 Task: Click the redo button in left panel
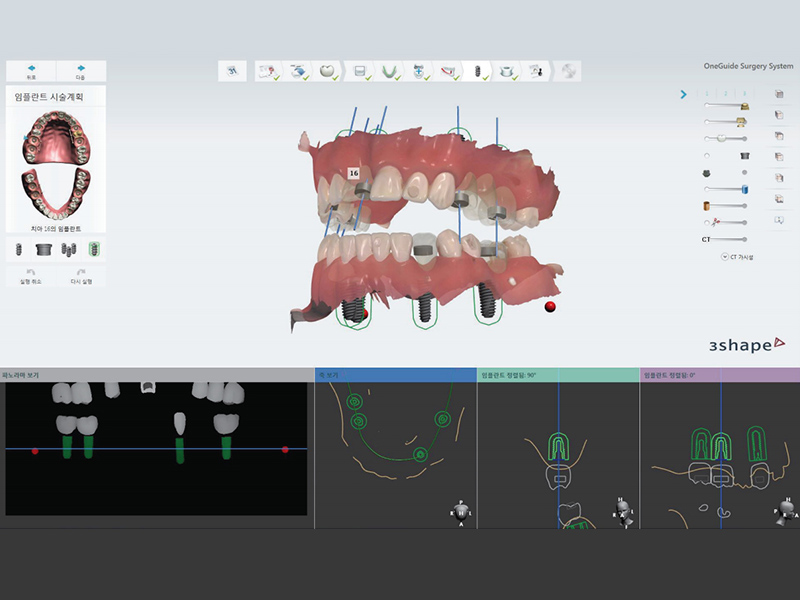coord(81,276)
